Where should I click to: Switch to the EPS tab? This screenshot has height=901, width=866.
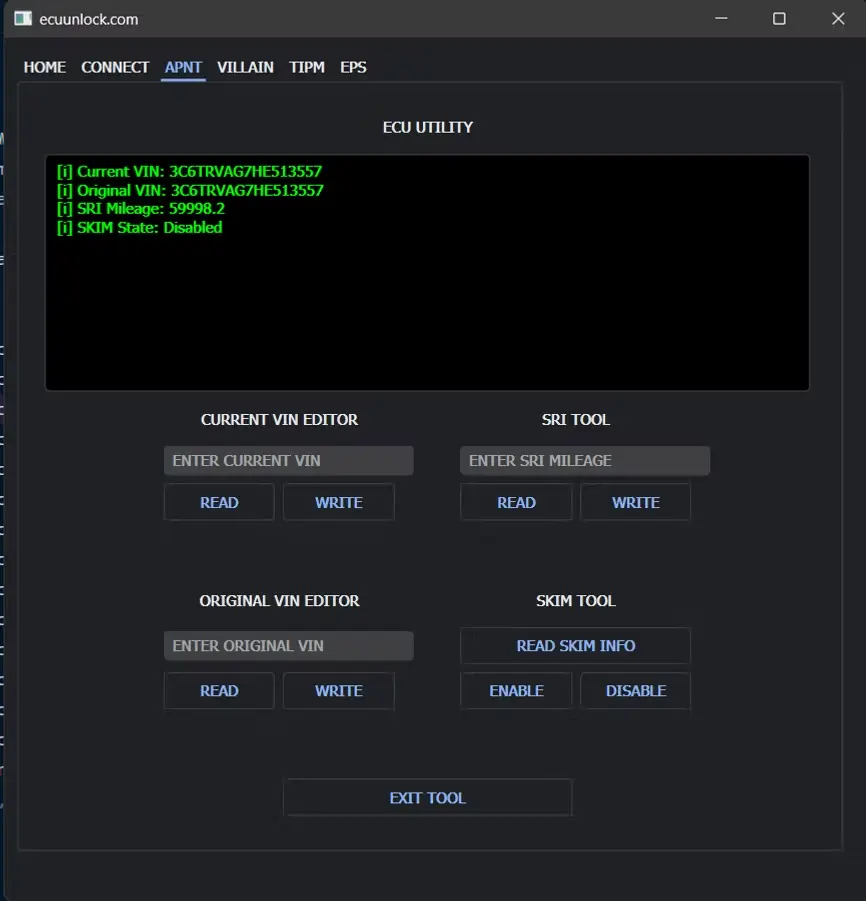353,67
